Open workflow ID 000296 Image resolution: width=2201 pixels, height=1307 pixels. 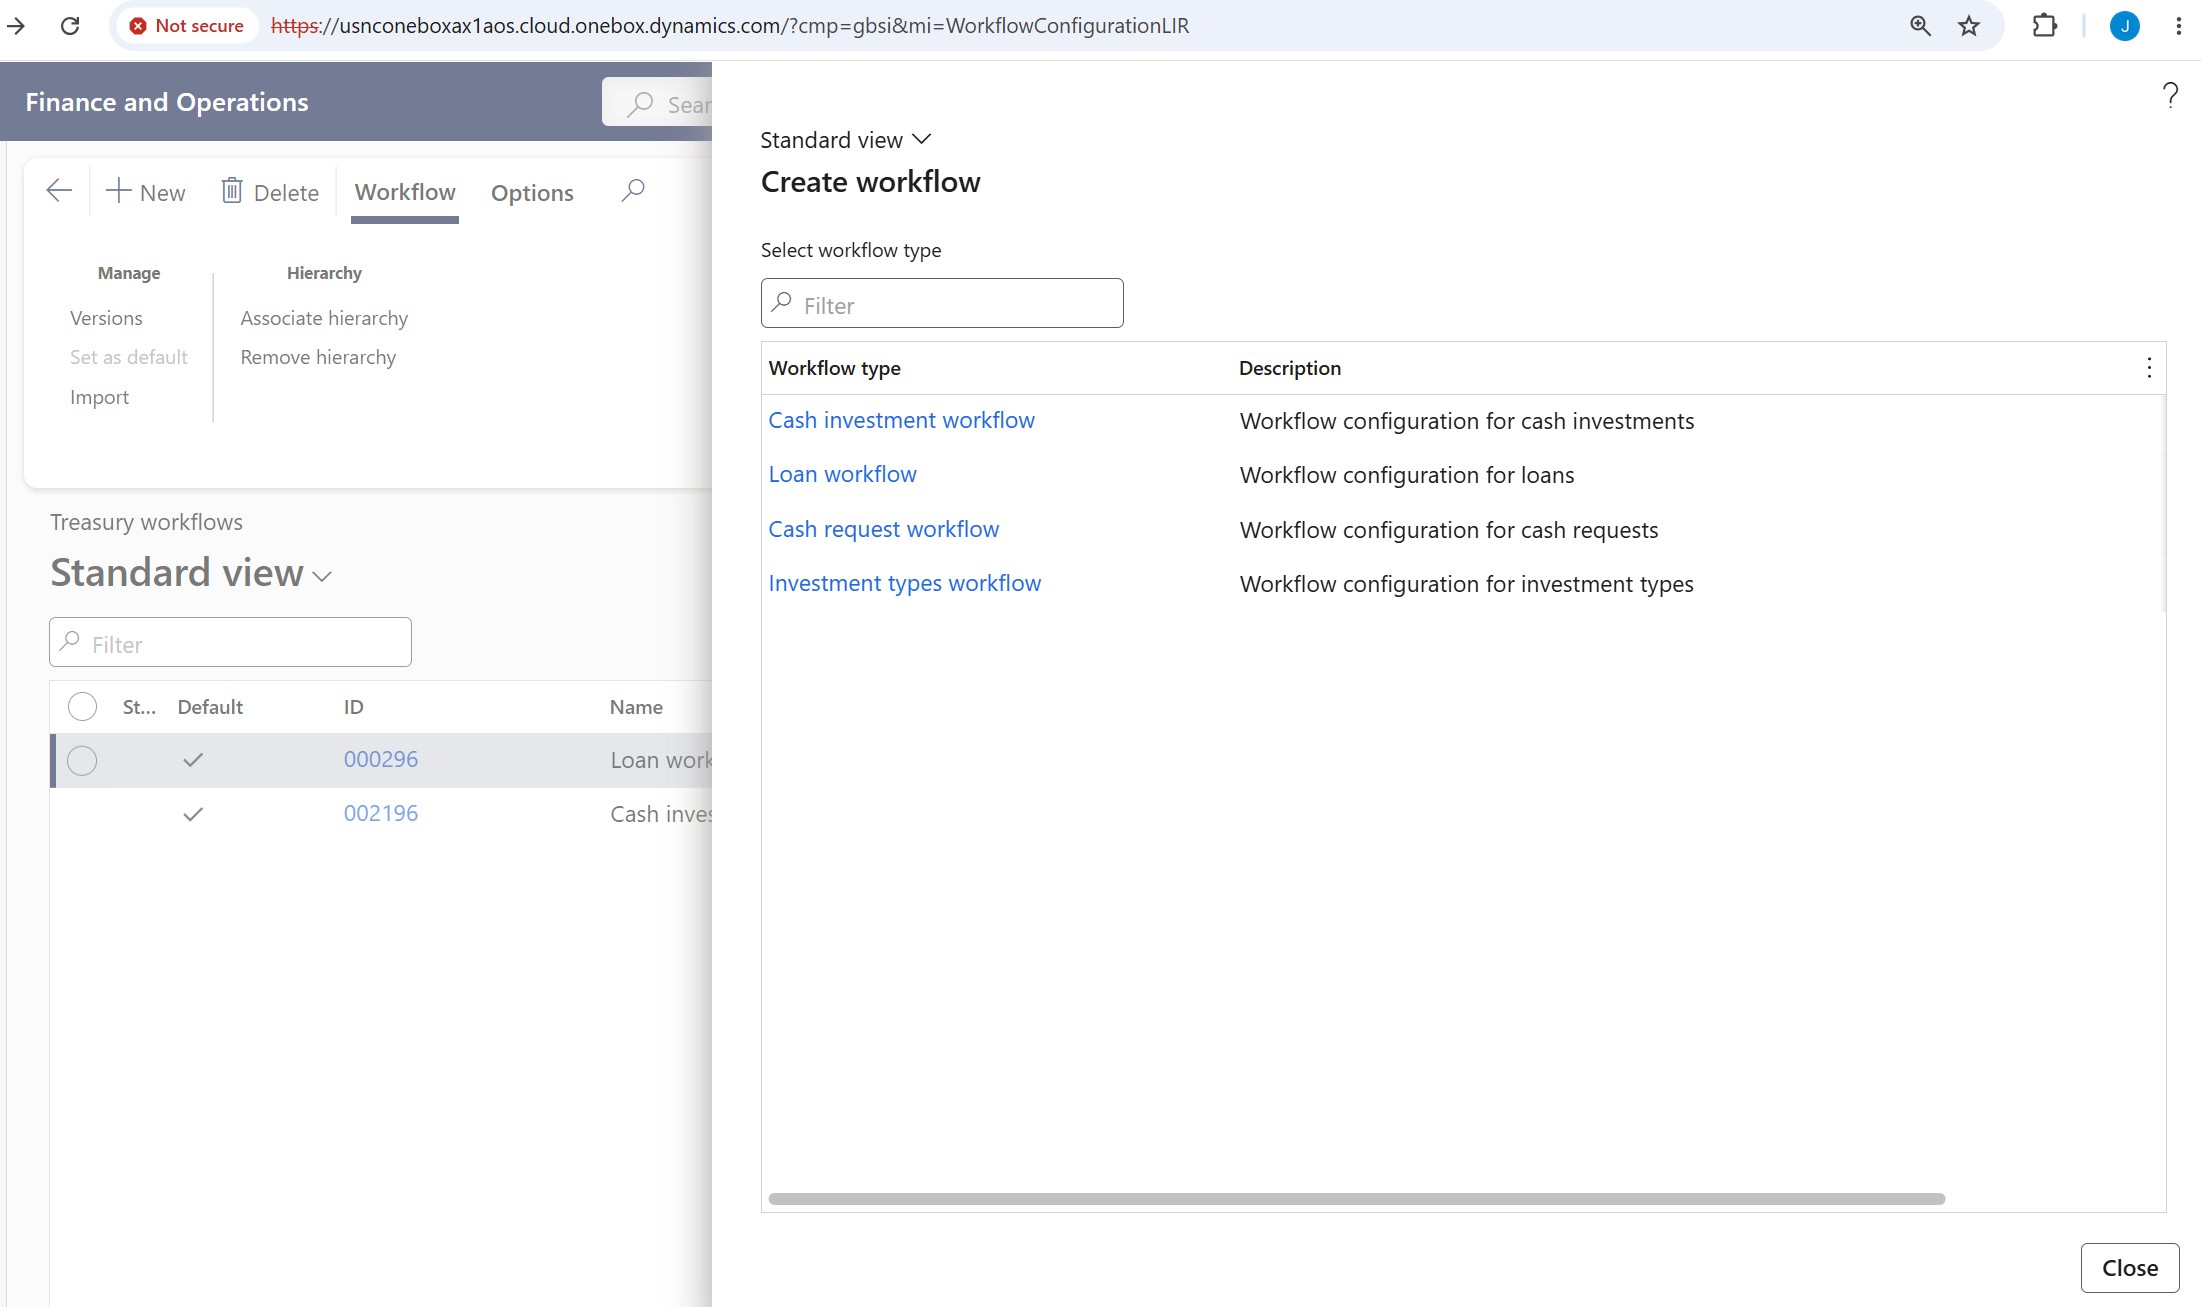click(x=381, y=759)
